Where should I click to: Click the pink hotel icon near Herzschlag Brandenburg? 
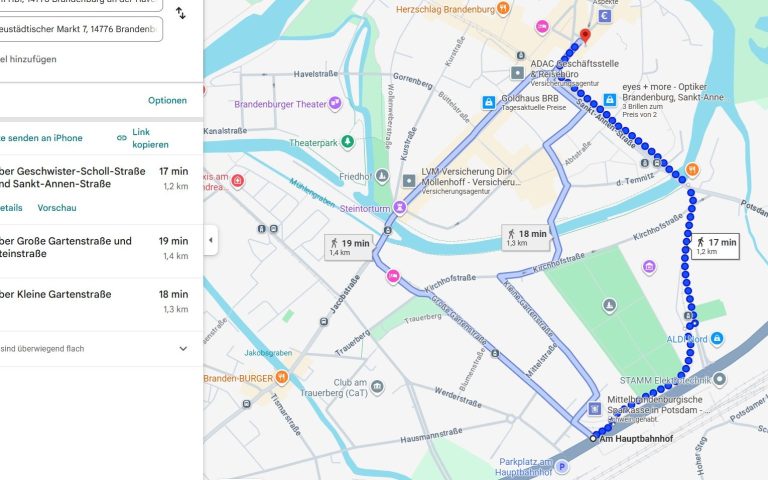542,26
